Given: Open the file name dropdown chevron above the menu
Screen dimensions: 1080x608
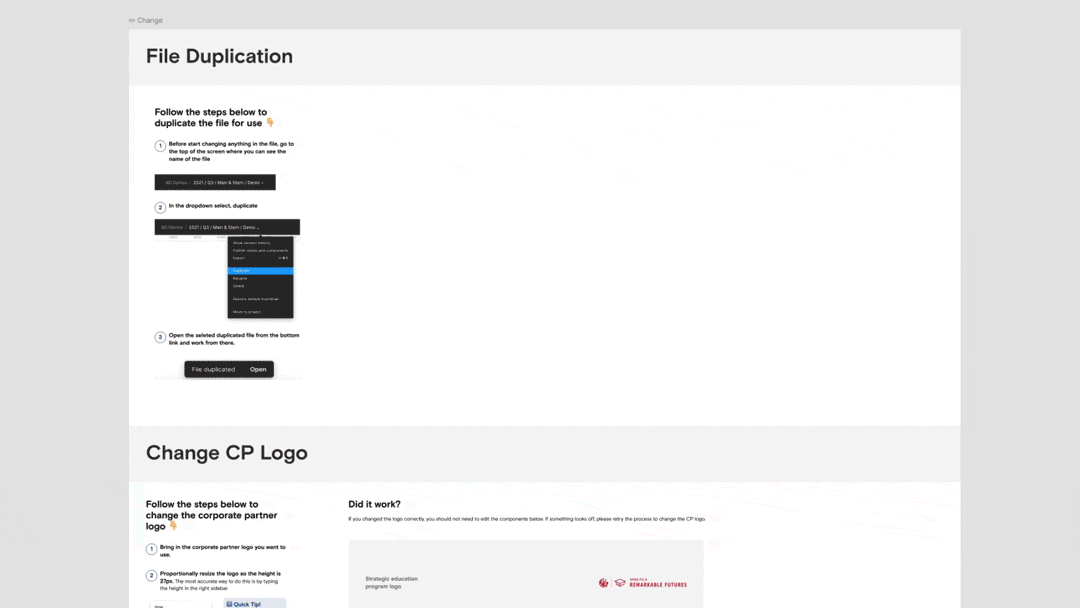Looking at the screenshot, I should point(258,227).
